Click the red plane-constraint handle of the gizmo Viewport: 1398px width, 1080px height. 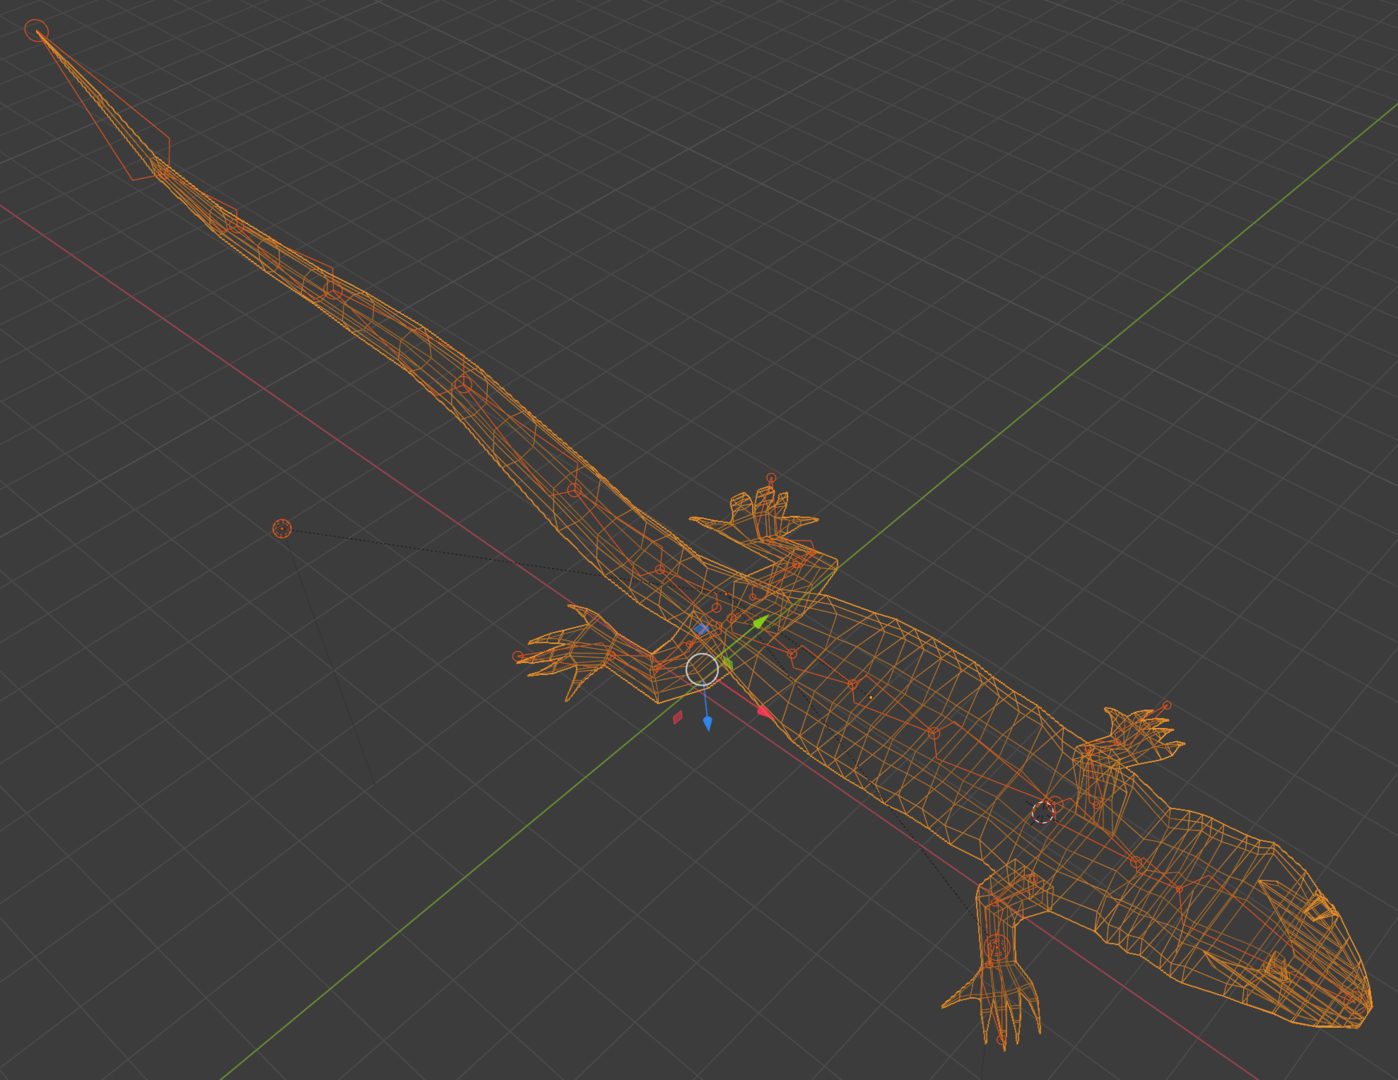click(678, 718)
